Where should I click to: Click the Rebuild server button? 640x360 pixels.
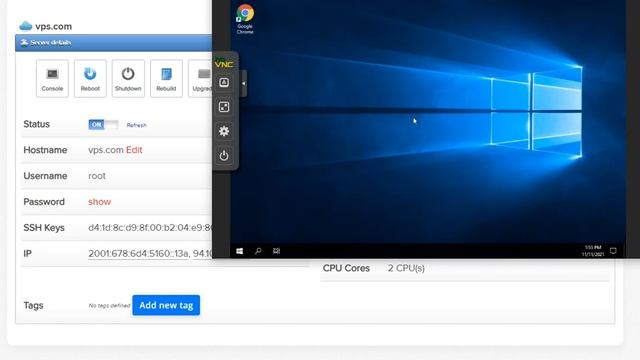click(166, 78)
